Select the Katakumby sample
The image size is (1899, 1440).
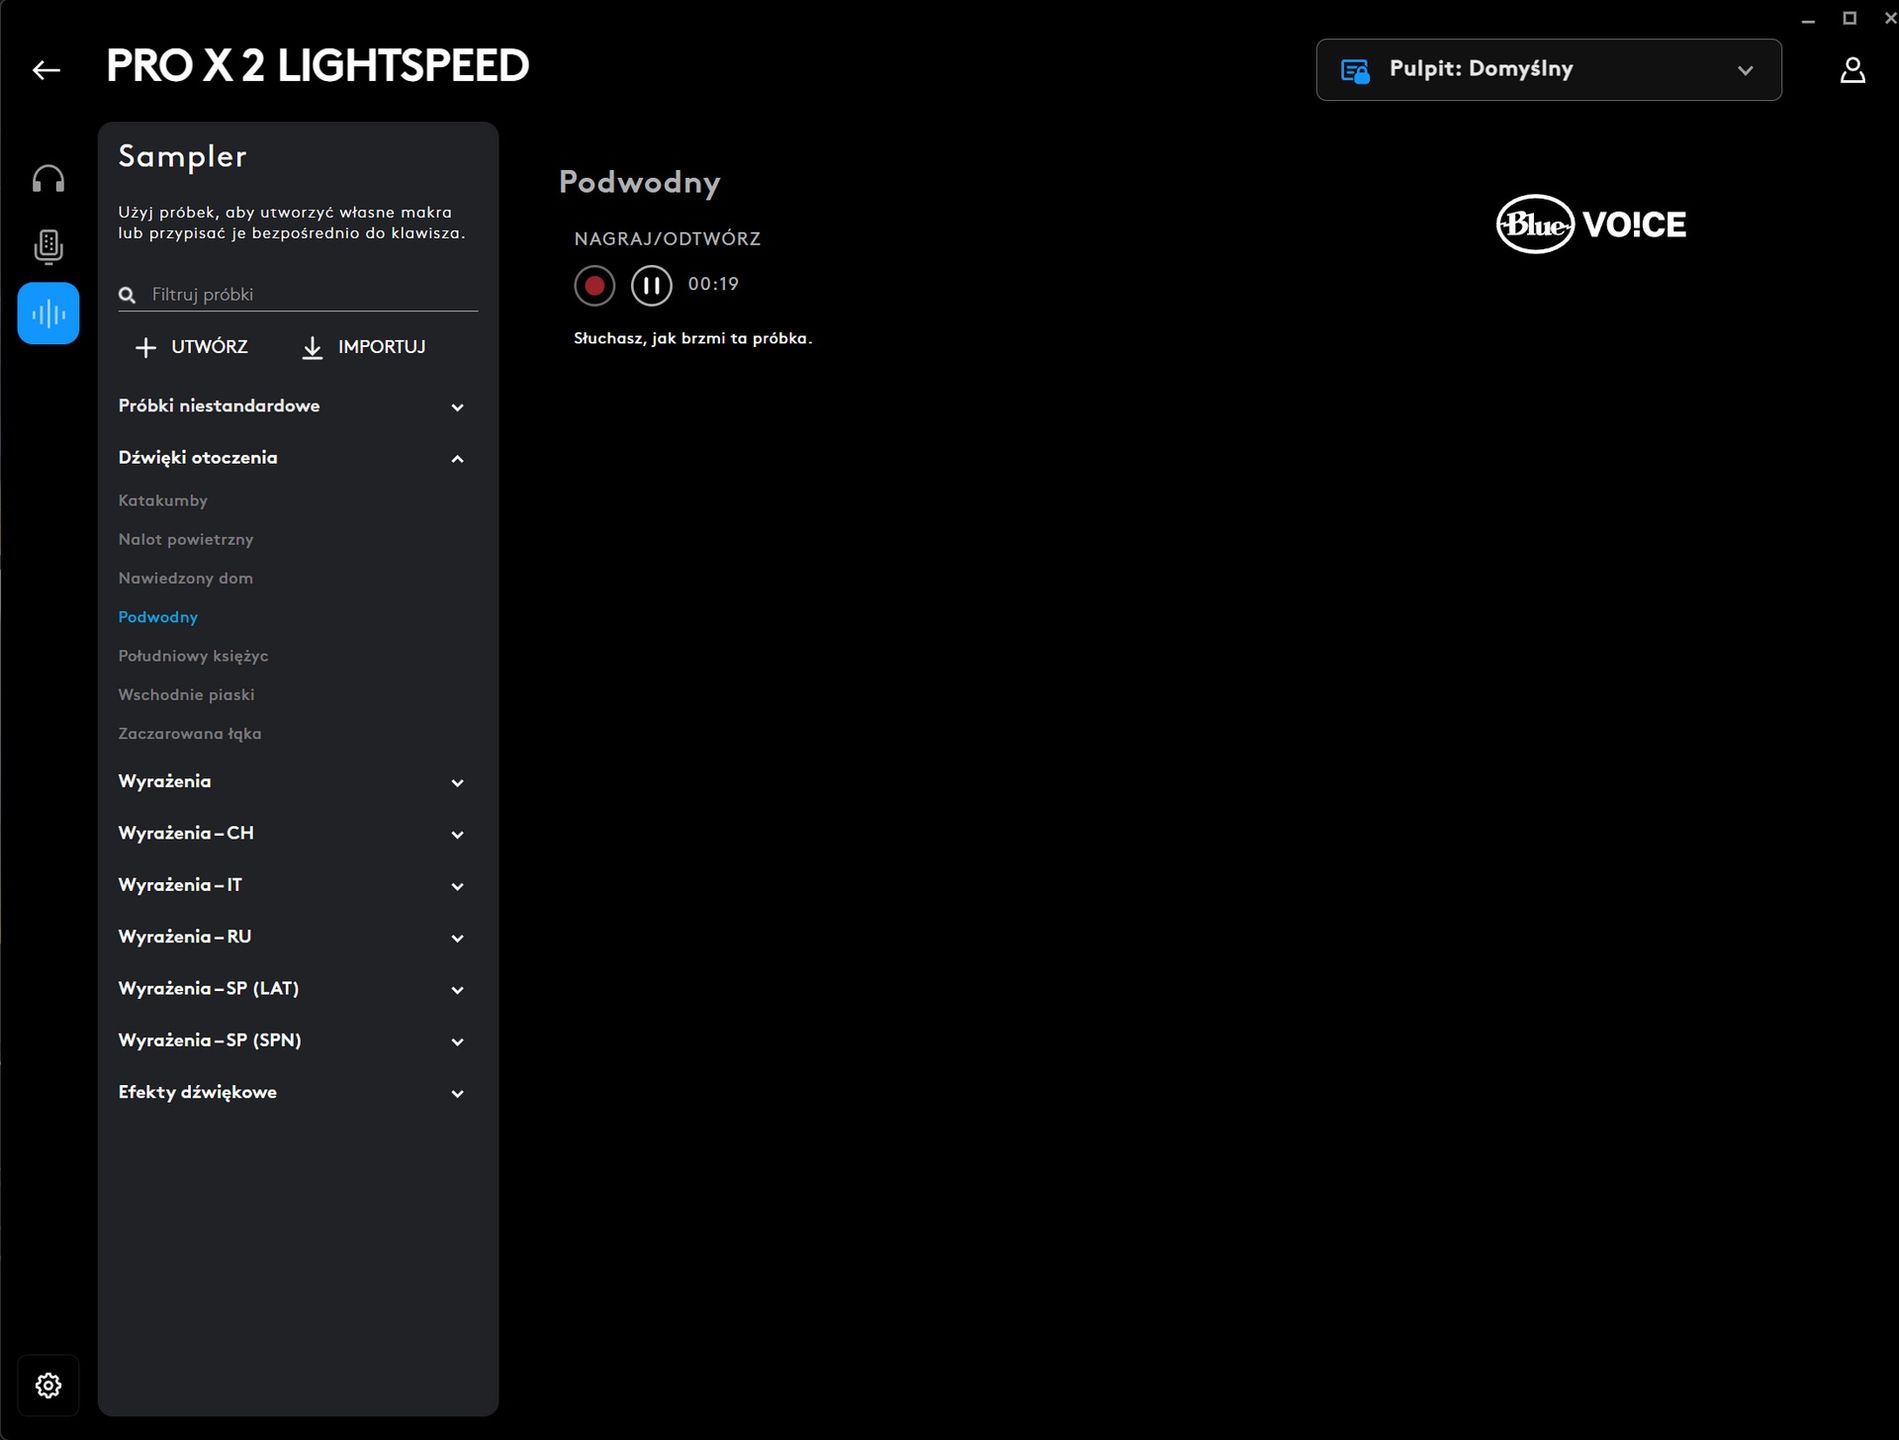[x=163, y=500]
